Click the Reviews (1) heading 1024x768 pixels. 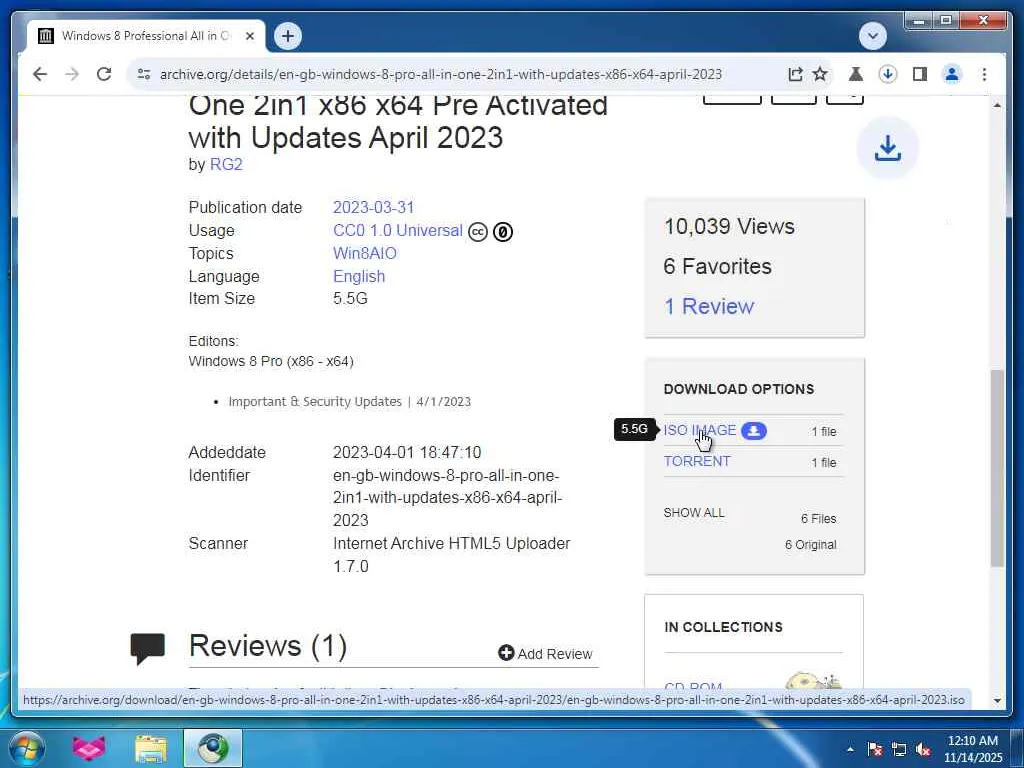click(268, 646)
